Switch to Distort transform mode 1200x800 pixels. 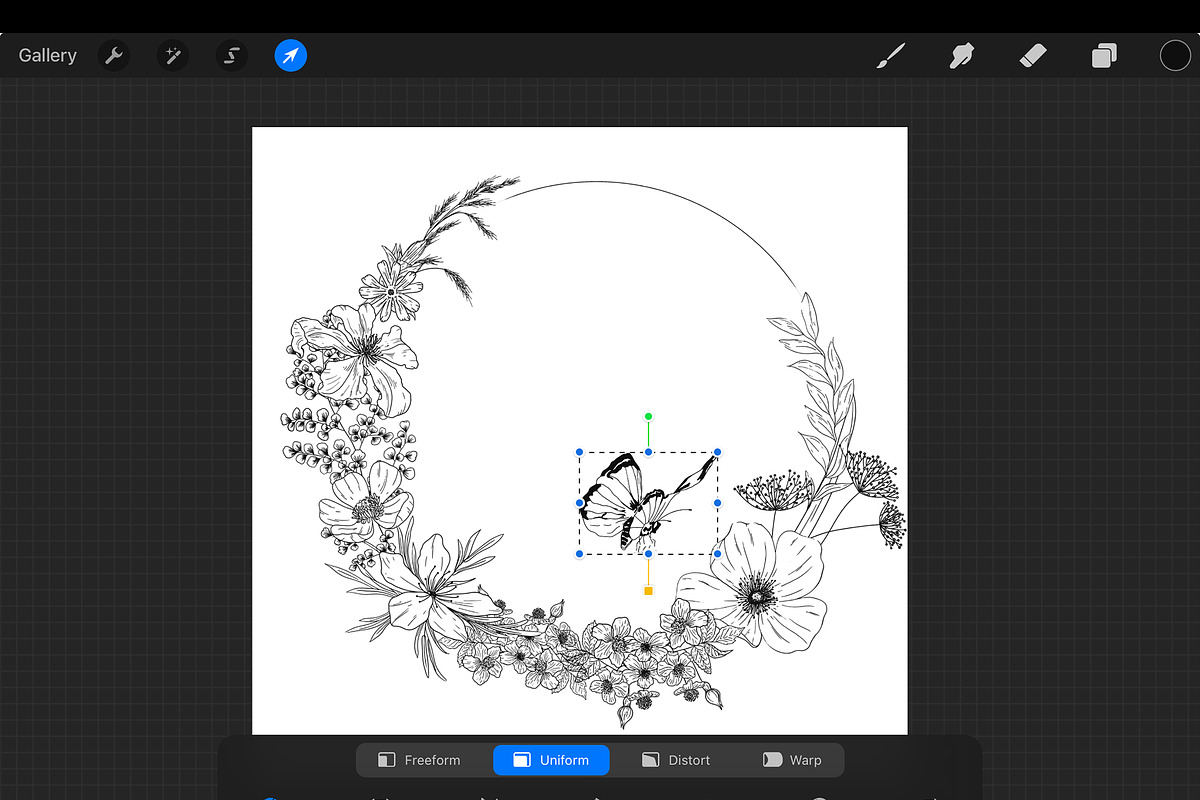tap(676, 760)
